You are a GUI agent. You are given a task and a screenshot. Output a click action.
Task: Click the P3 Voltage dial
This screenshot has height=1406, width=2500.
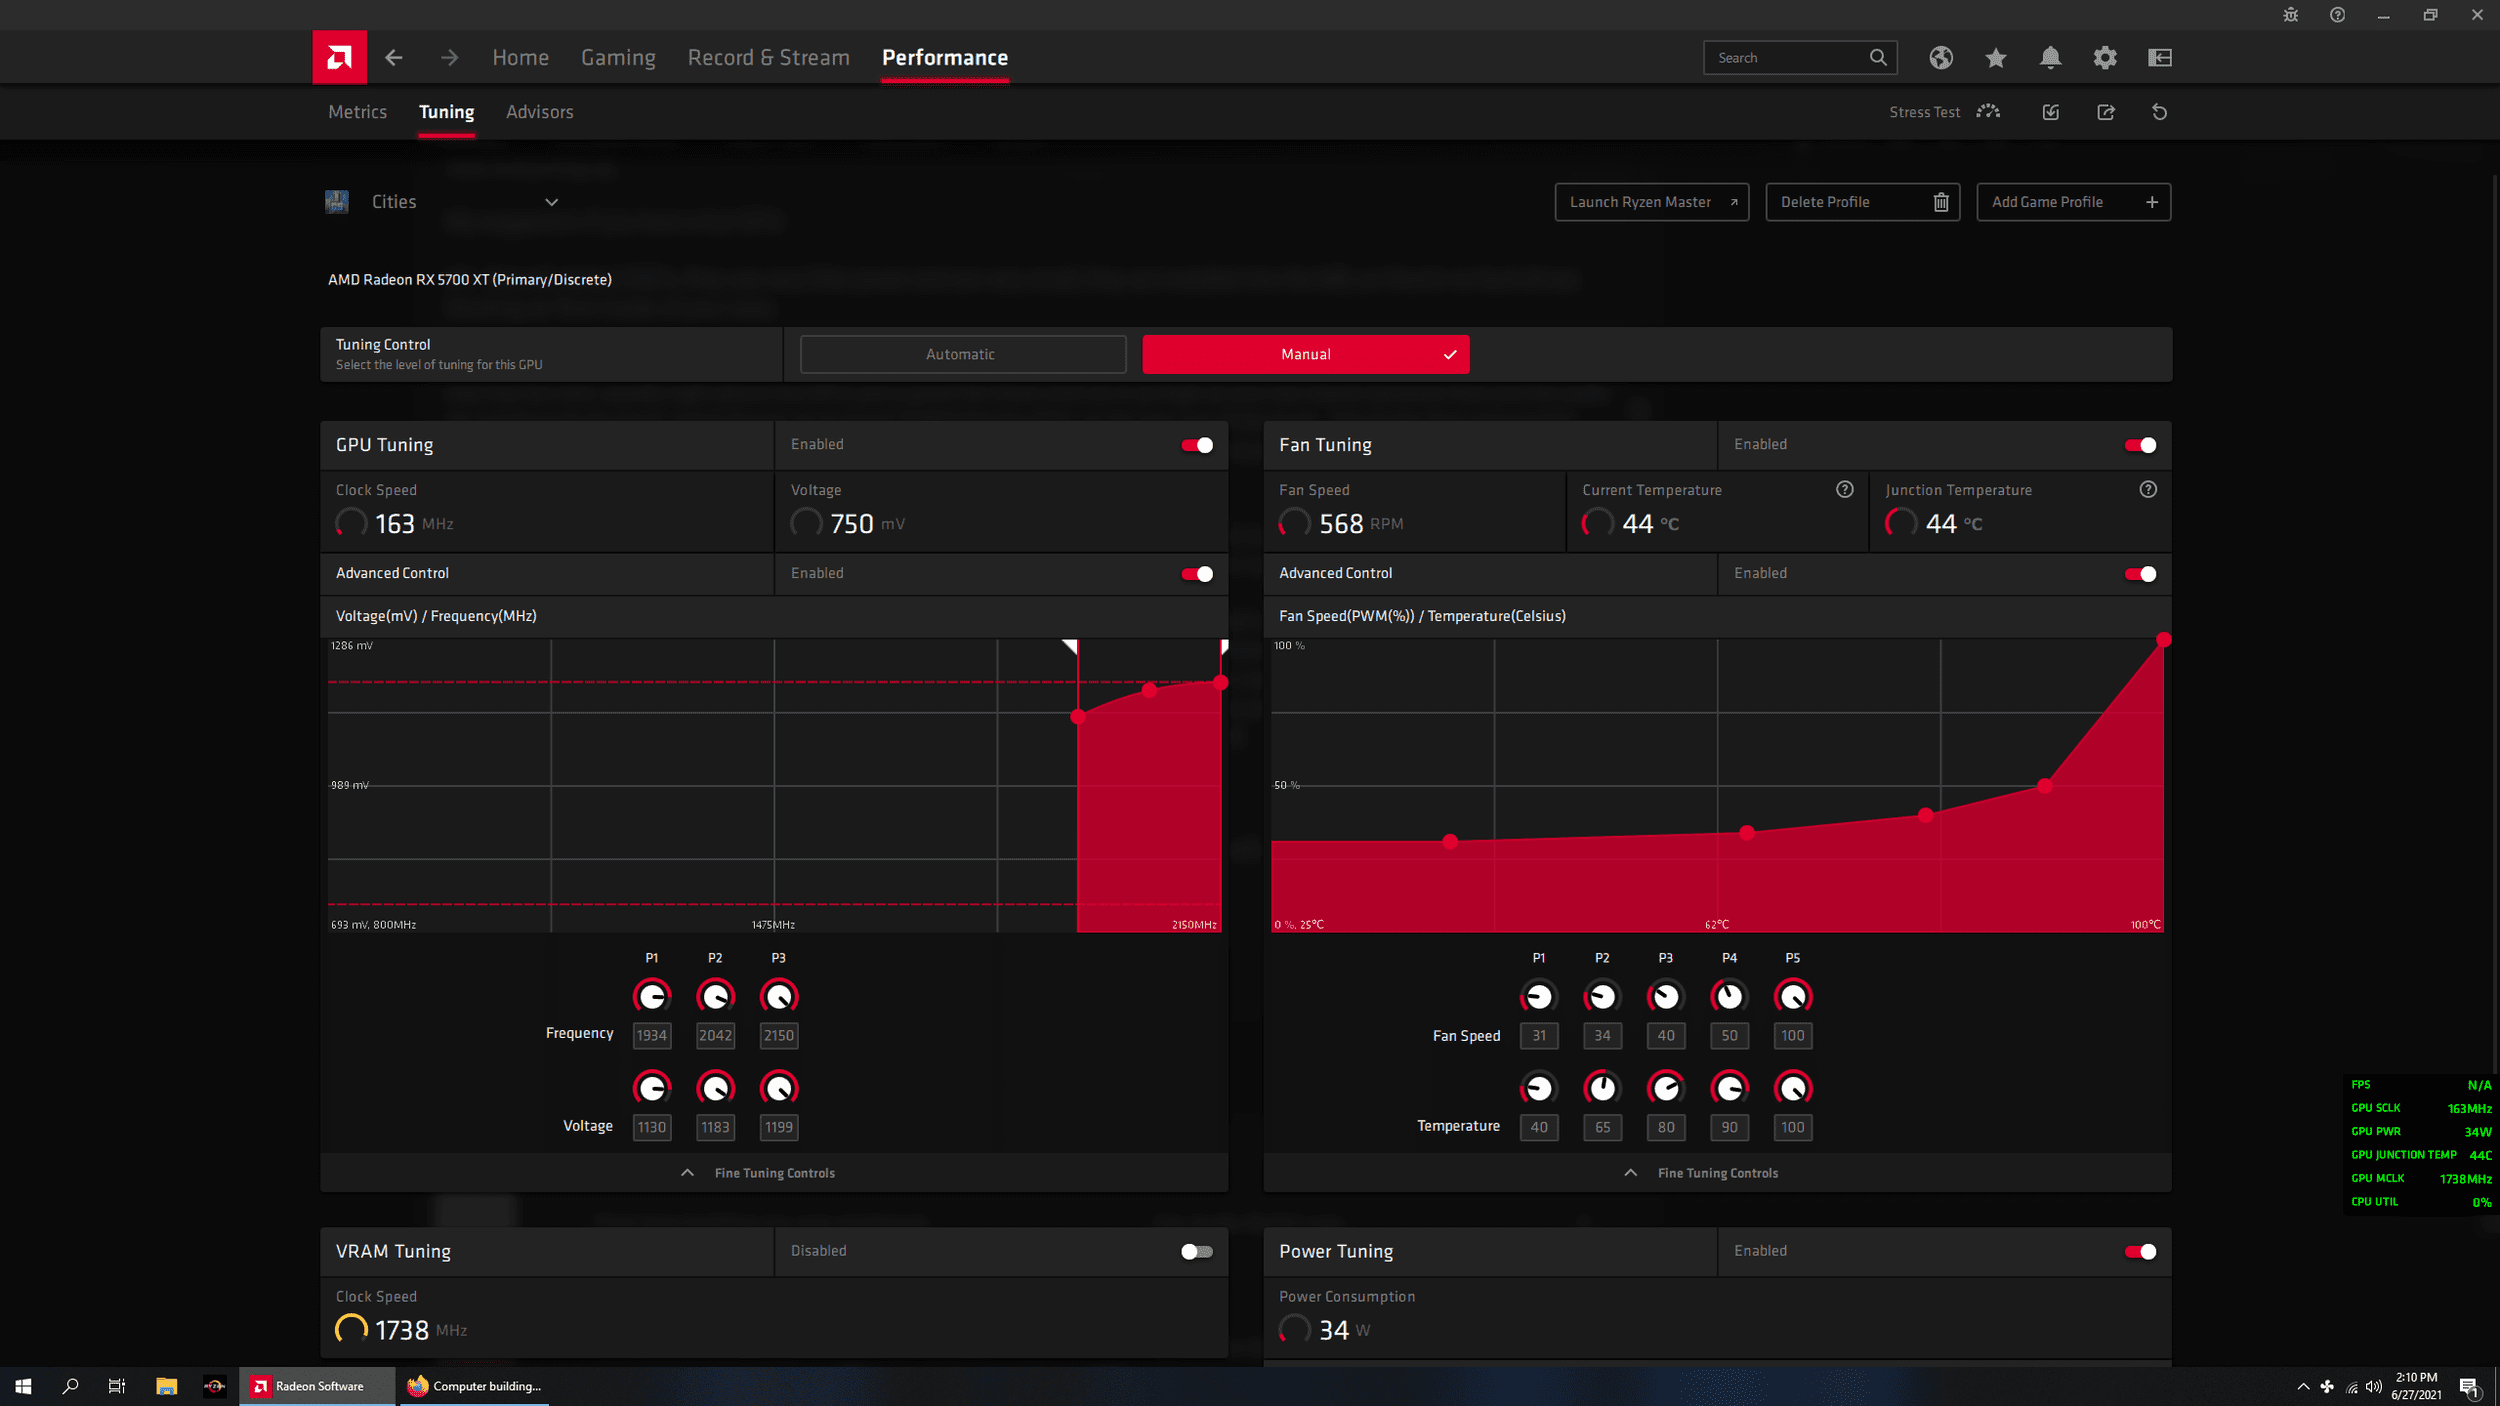pyautogui.click(x=779, y=1088)
